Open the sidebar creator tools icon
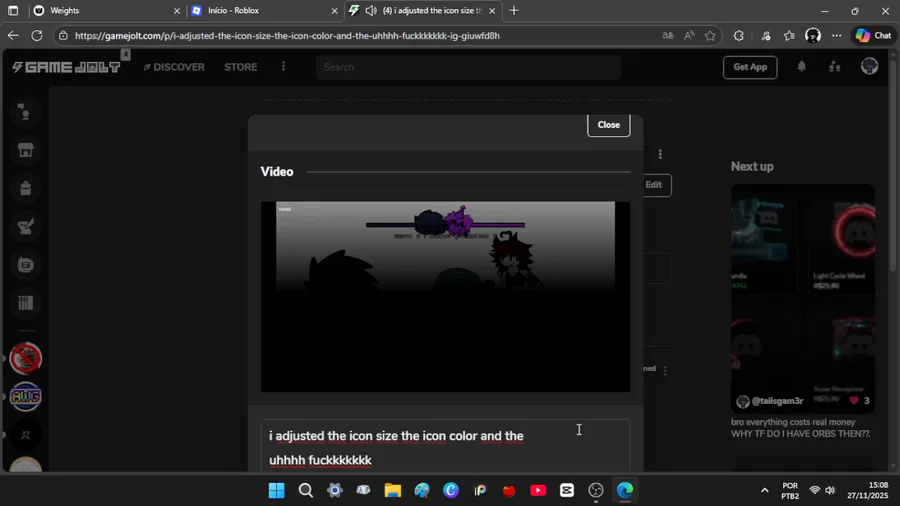 click(x=25, y=264)
